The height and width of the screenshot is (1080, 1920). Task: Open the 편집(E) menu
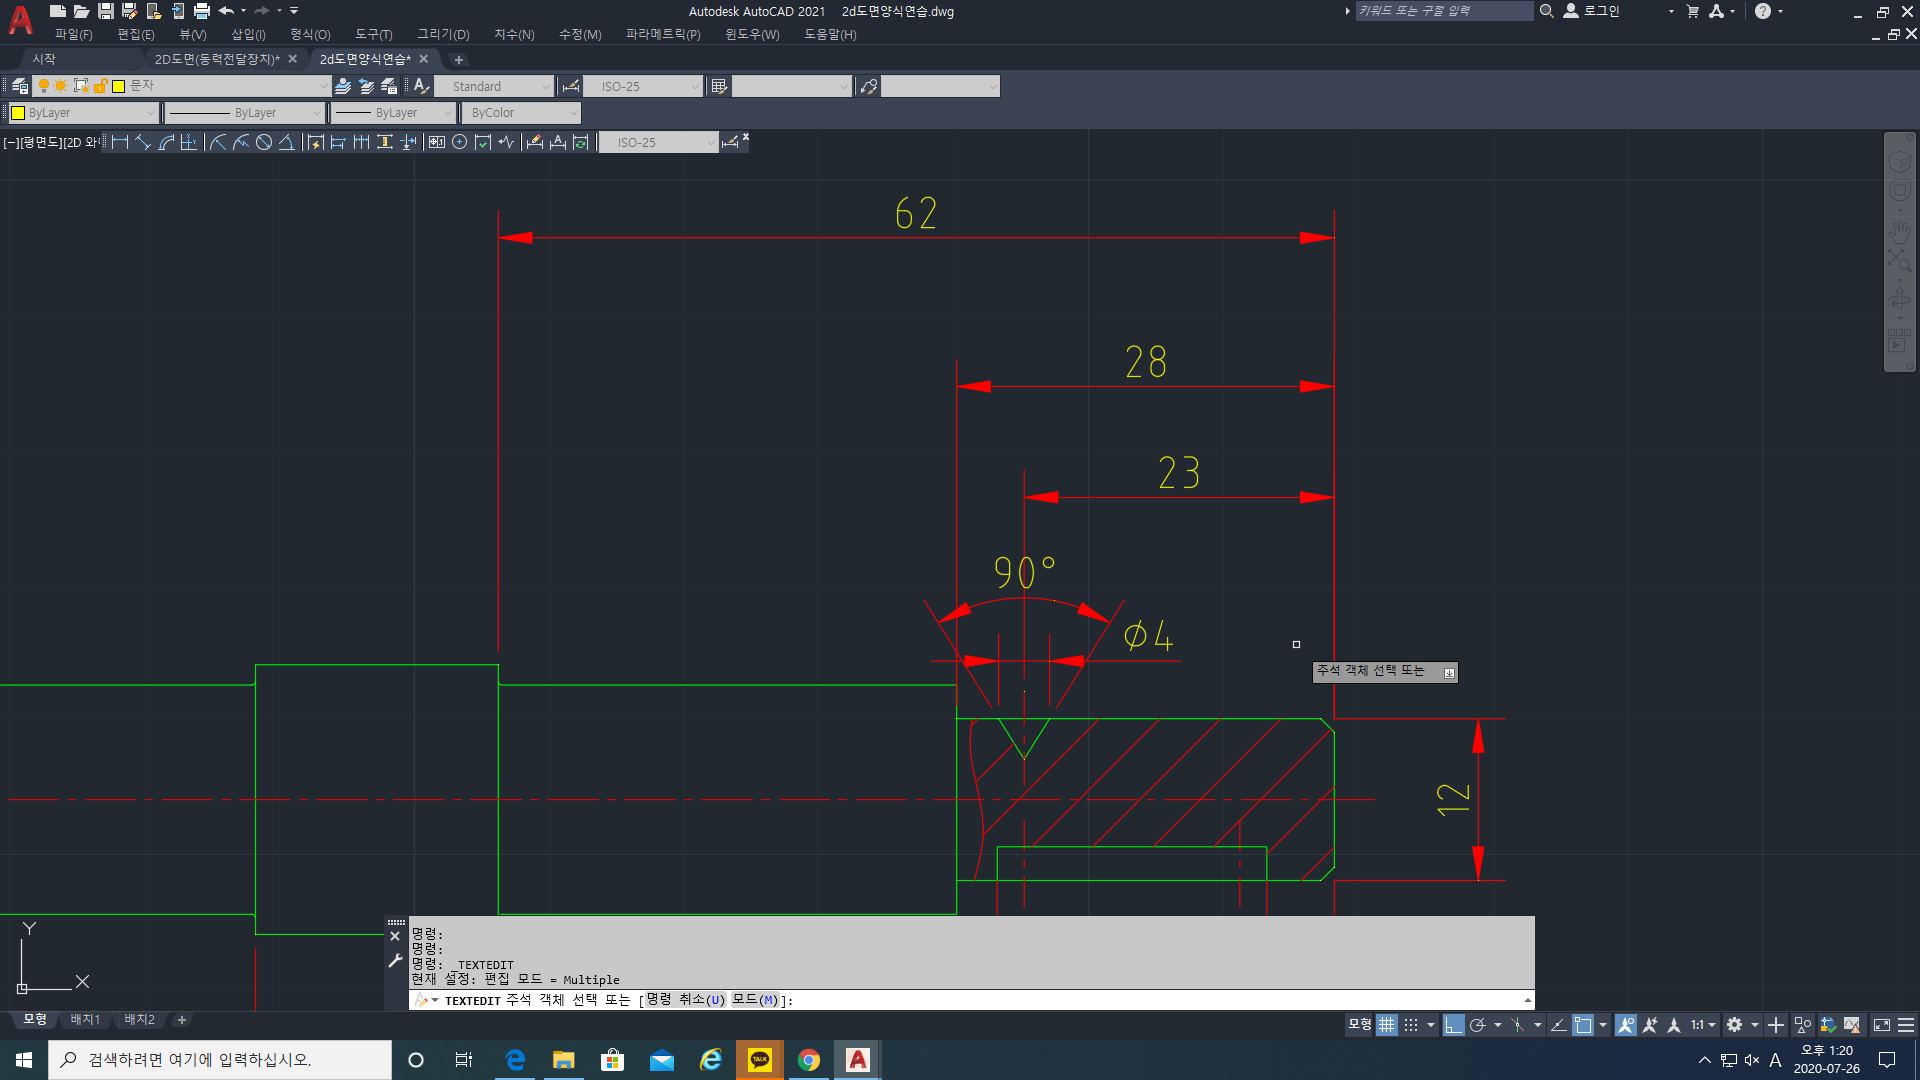tap(136, 34)
